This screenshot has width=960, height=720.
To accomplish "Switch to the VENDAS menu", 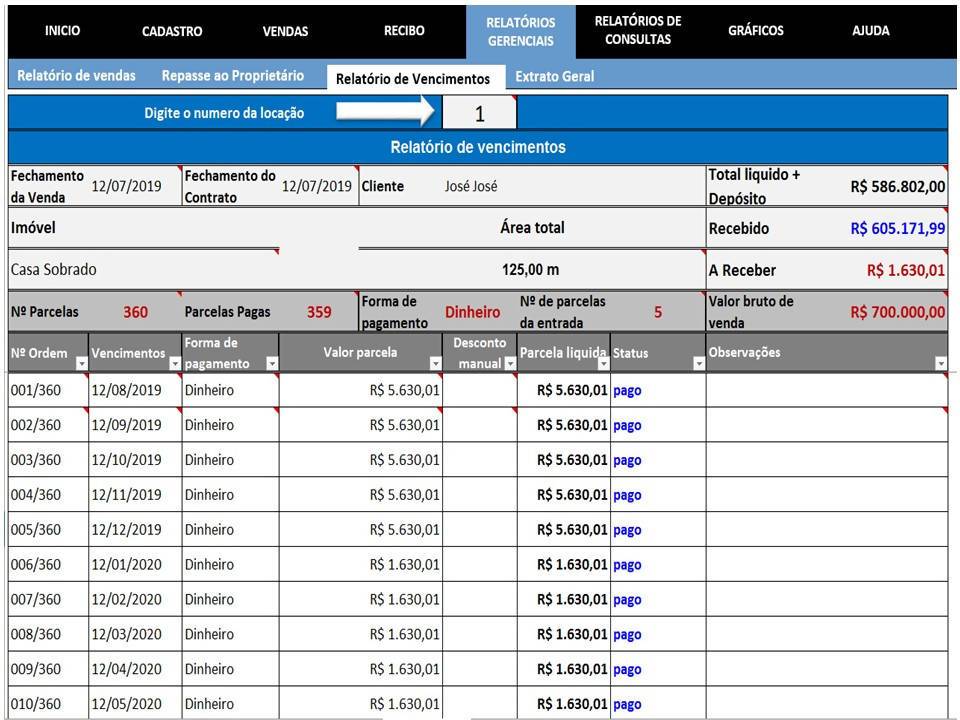I will click(285, 31).
